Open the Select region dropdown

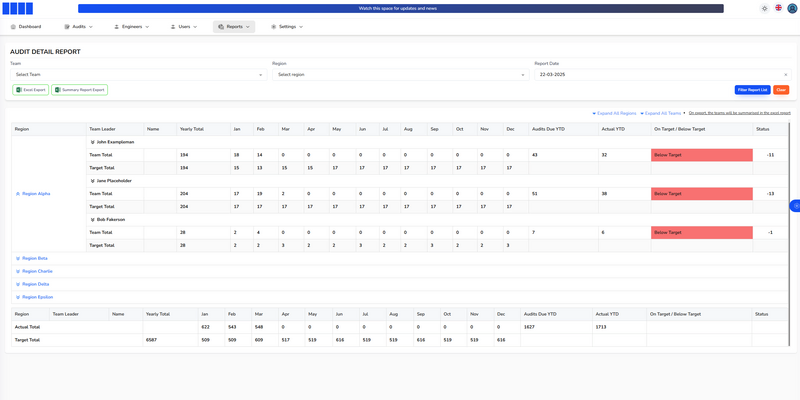click(401, 74)
